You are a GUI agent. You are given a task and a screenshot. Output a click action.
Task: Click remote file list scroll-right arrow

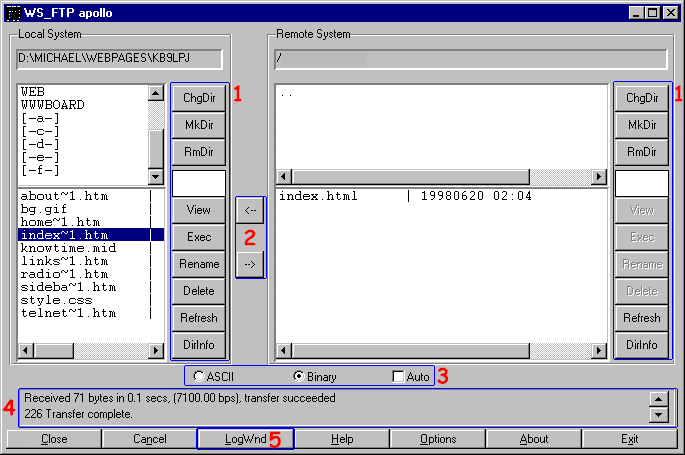coord(599,350)
